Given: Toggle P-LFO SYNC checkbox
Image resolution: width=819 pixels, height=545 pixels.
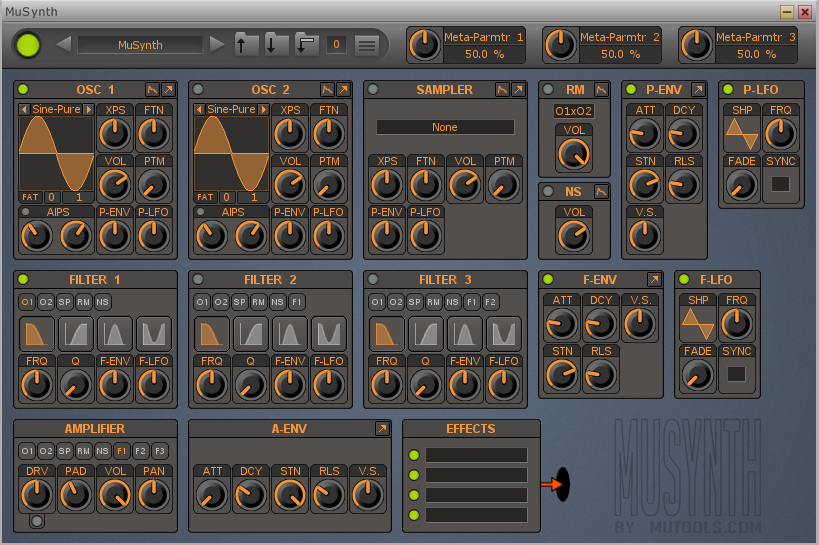Looking at the screenshot, I should pyautogui.click(x=780, y=184).
